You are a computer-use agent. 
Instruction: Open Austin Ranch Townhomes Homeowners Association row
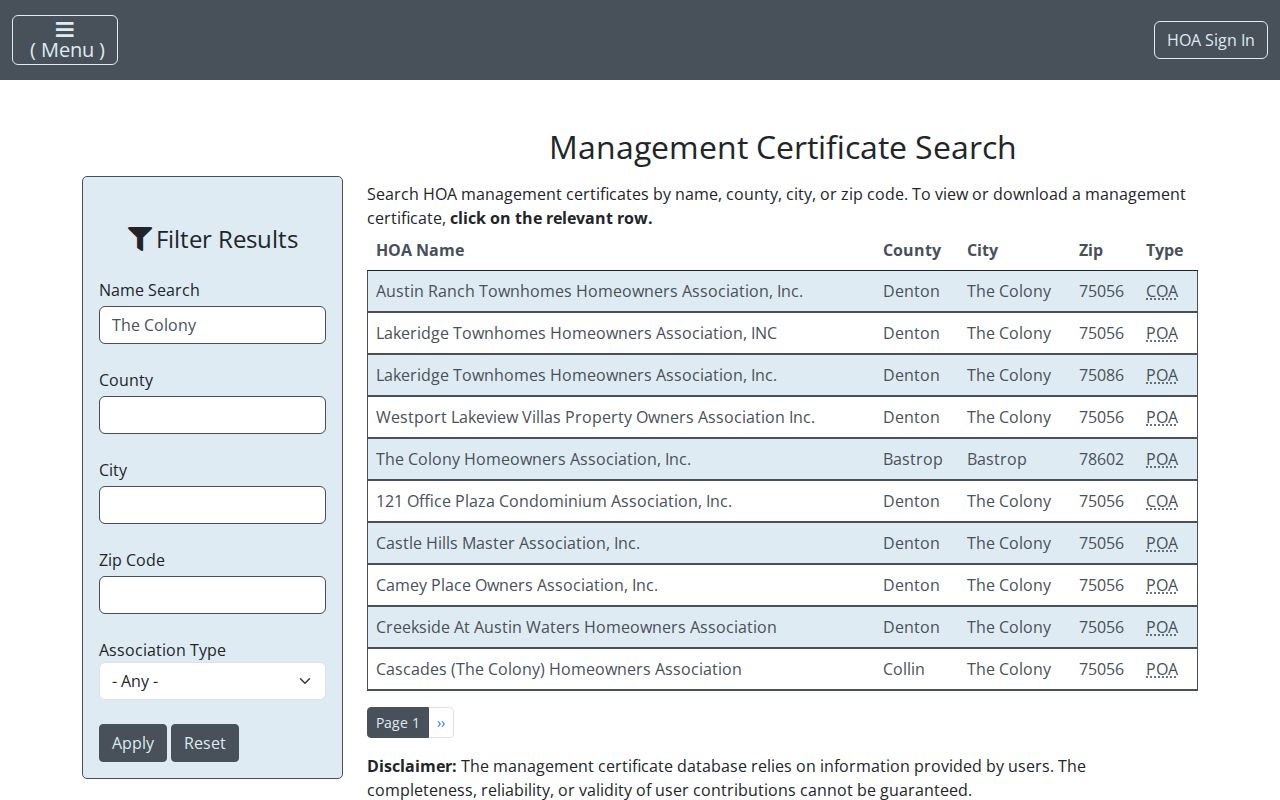pos(782,291)
